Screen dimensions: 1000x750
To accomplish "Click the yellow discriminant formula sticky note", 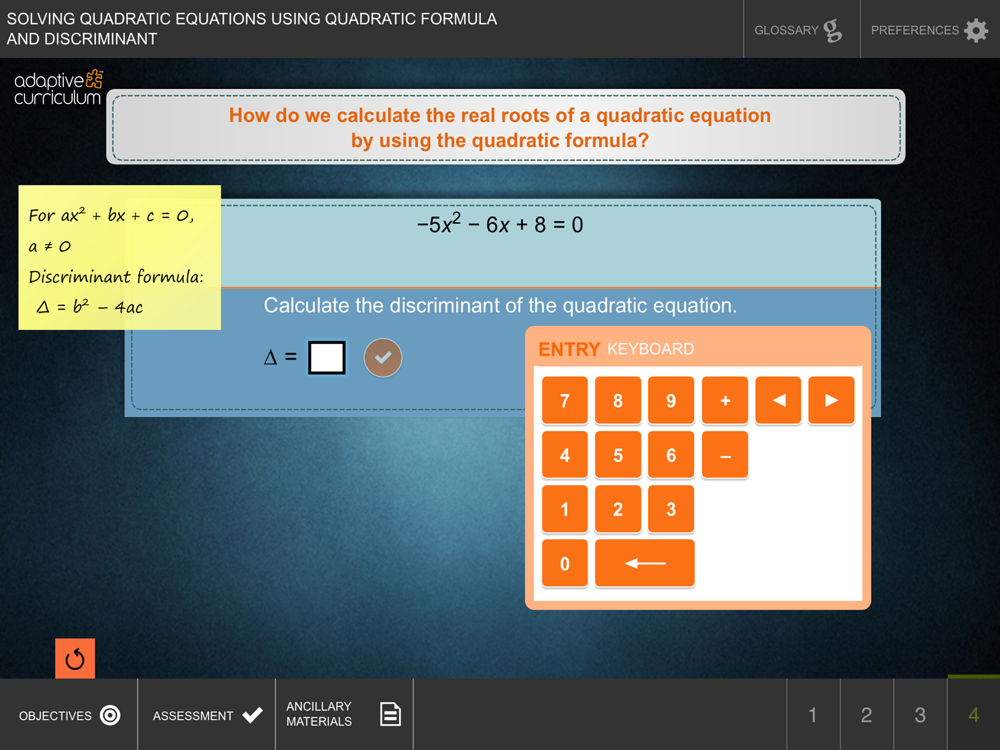I will coord(120,258).
